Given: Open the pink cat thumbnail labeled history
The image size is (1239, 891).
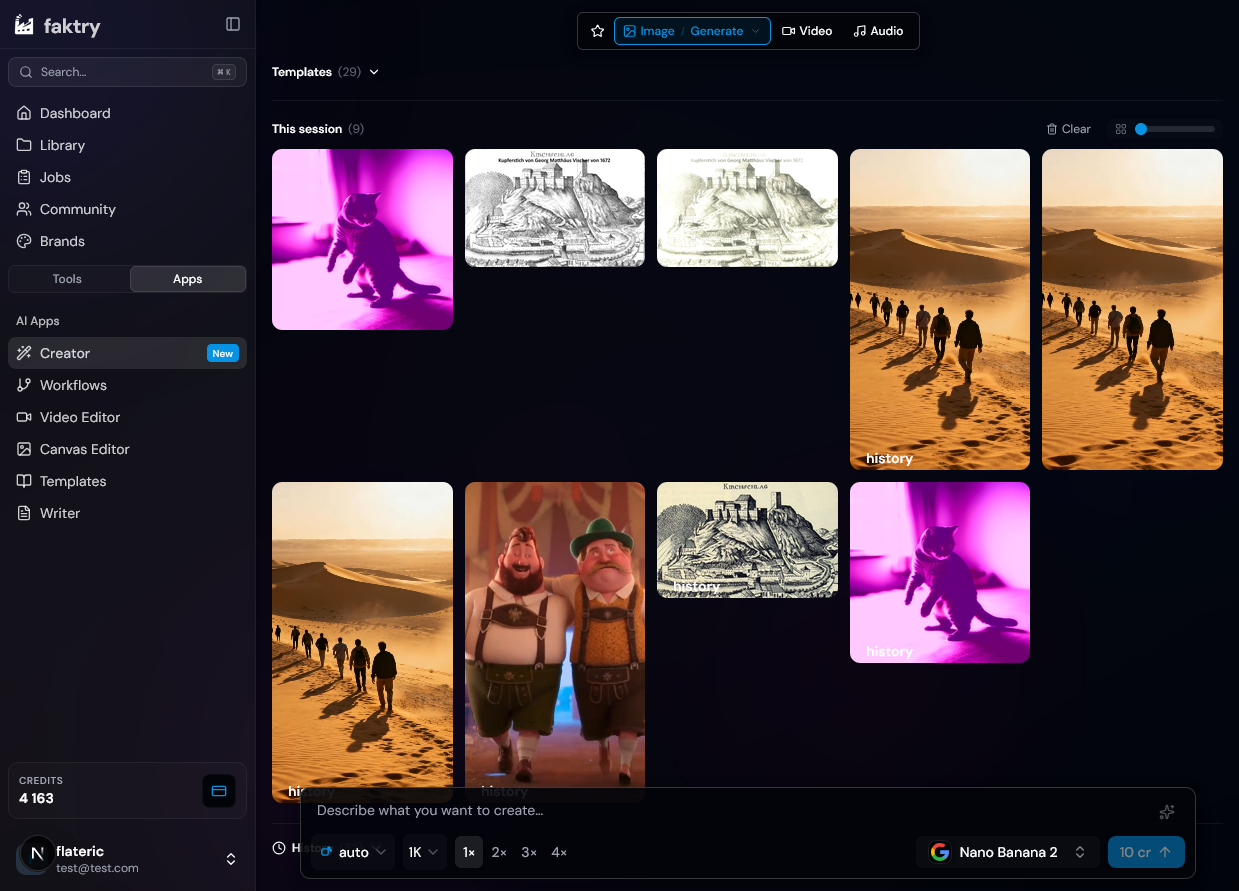Looking at the screenshot, I should 940,572.
